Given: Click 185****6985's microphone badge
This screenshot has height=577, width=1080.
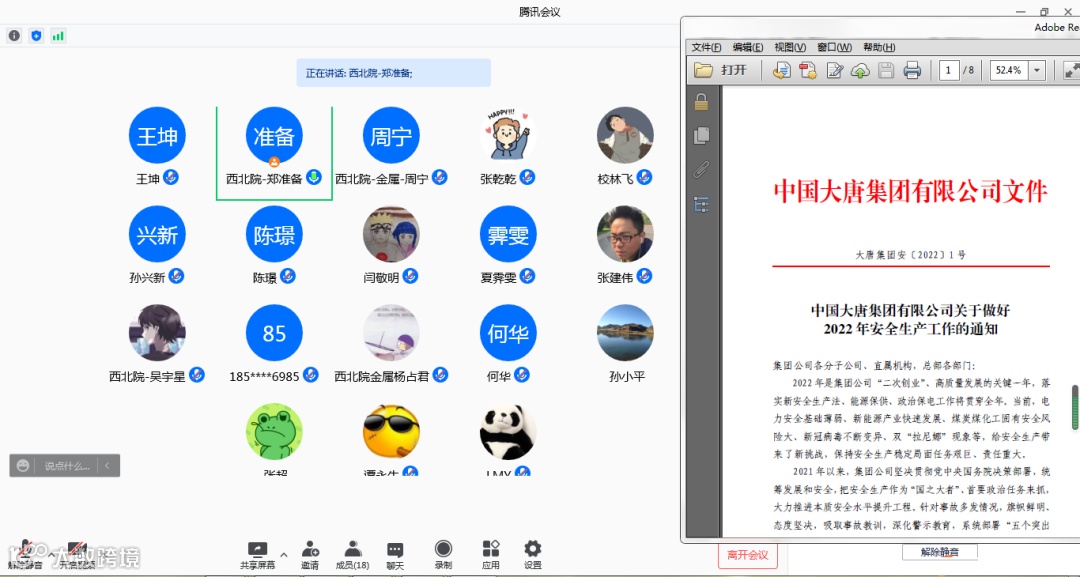Looking at the screenshot, I should click(311, 375).
